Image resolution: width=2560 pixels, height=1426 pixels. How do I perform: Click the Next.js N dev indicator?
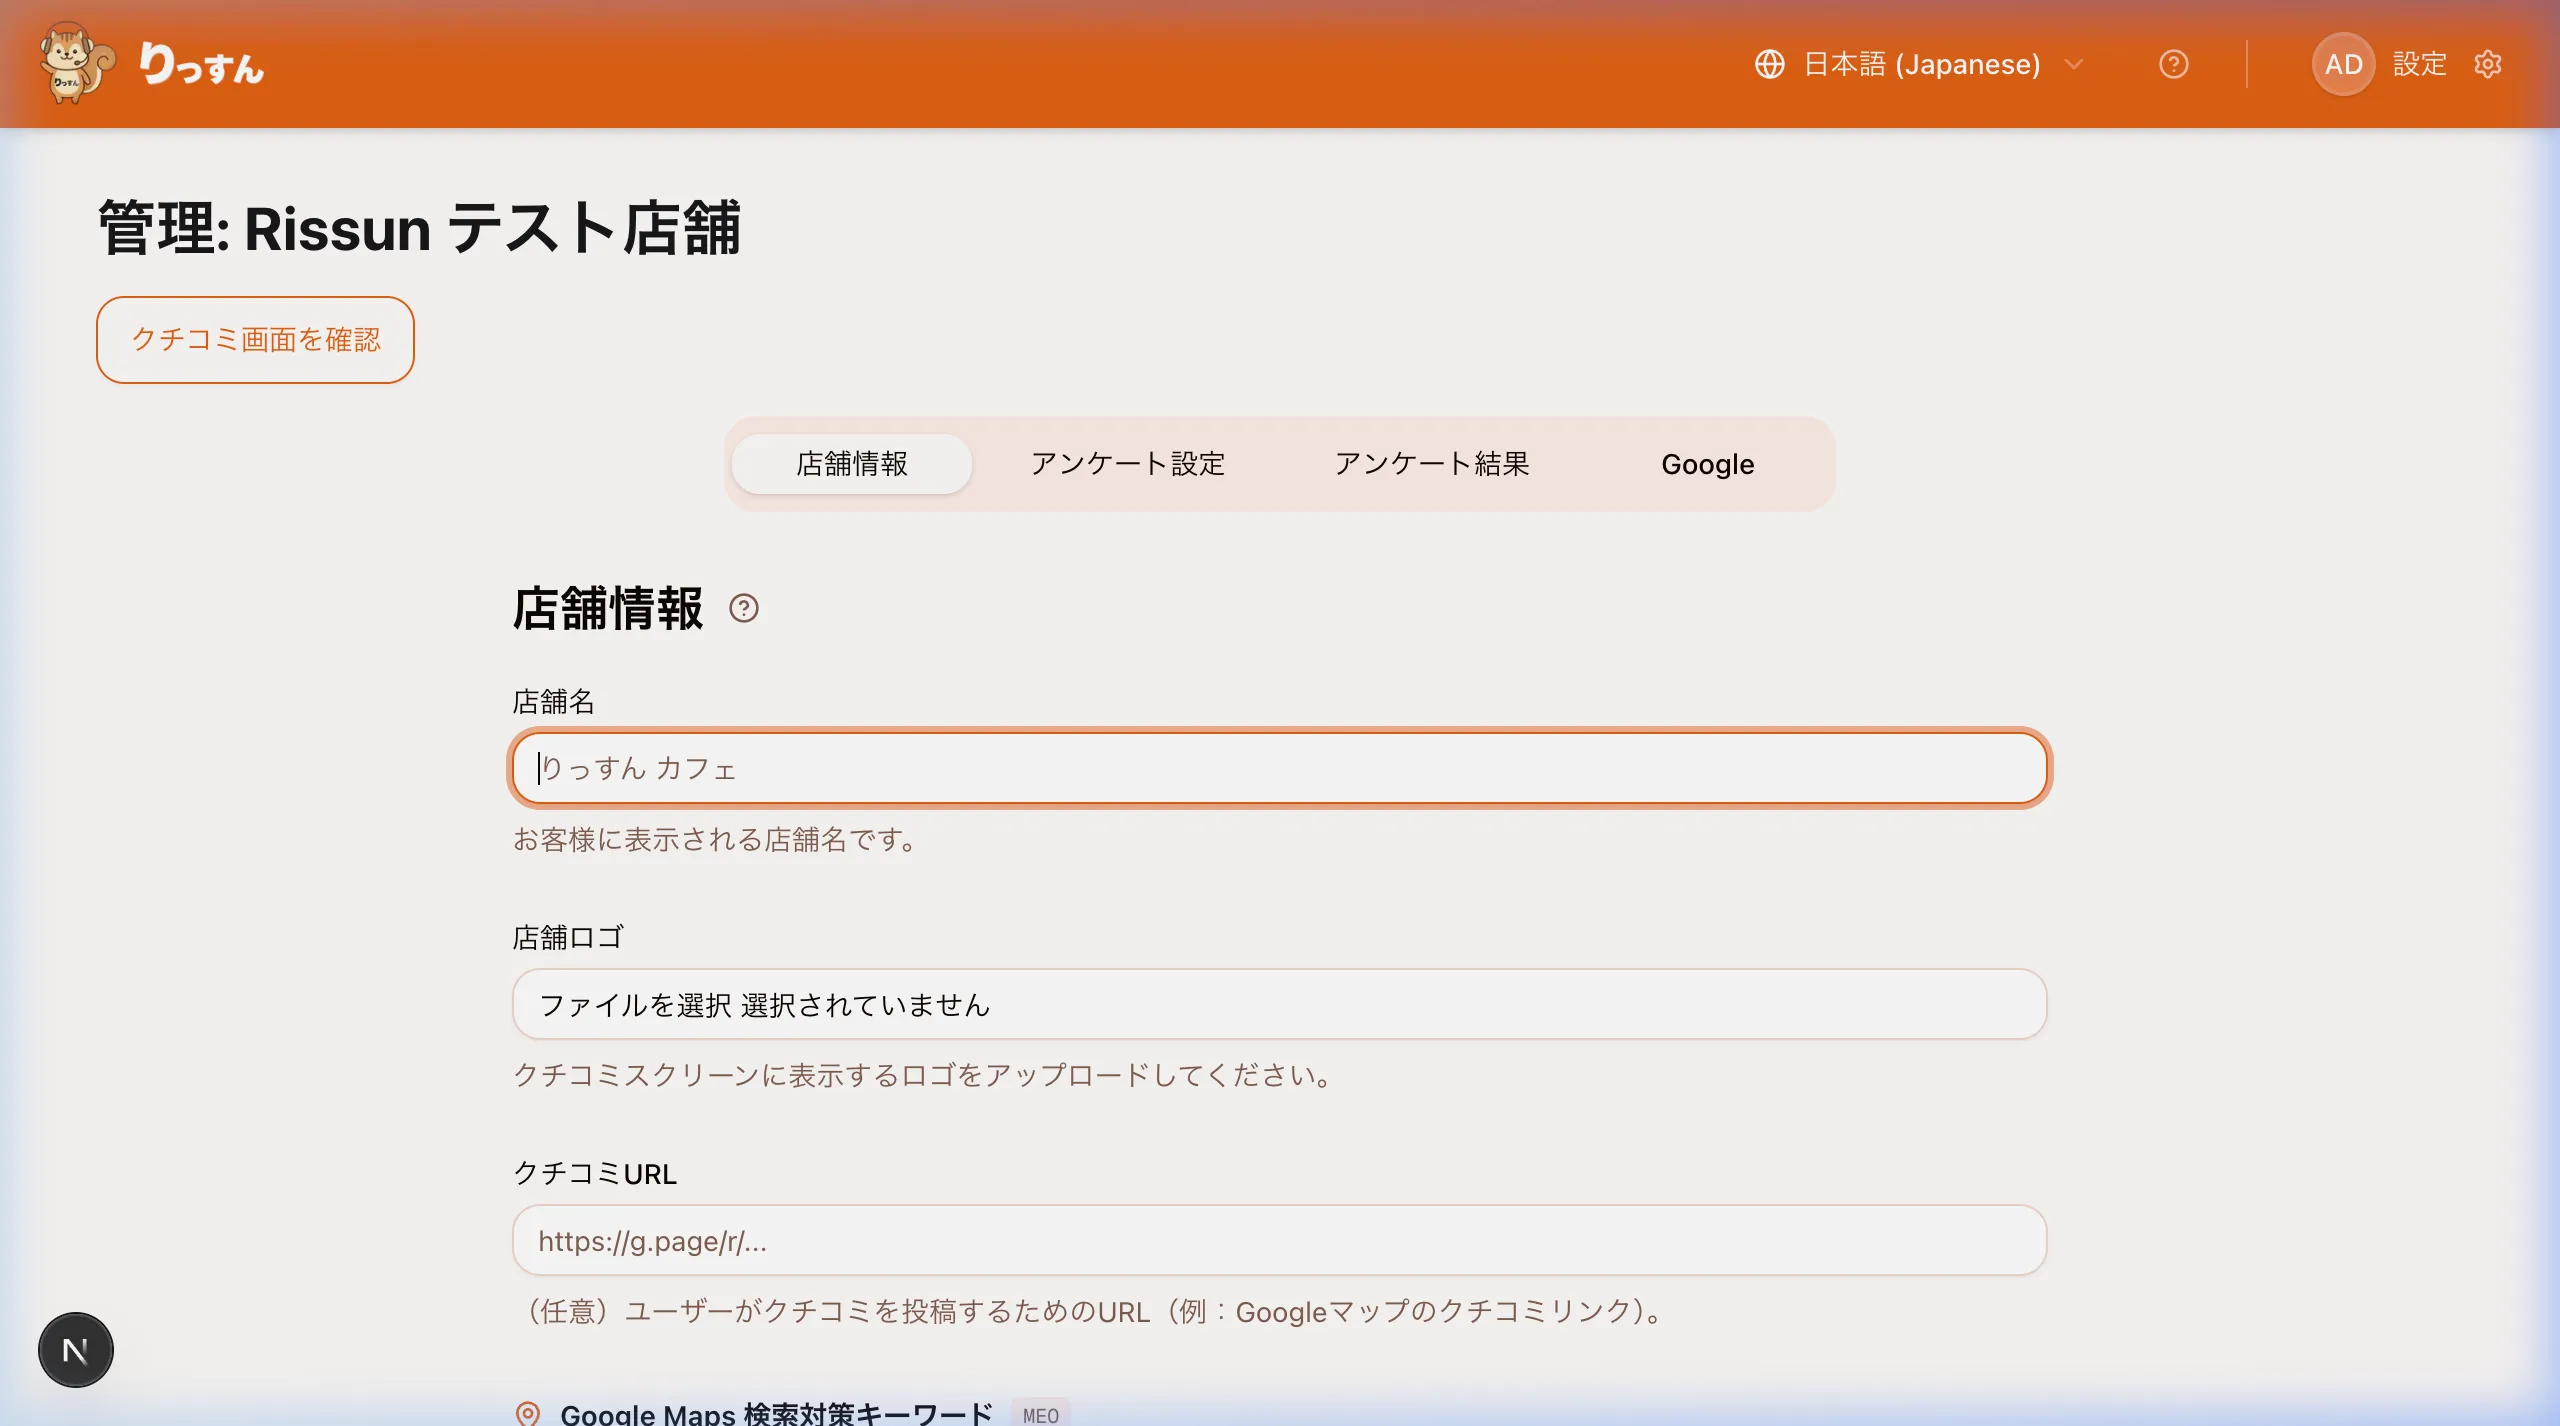point(76,1350)
